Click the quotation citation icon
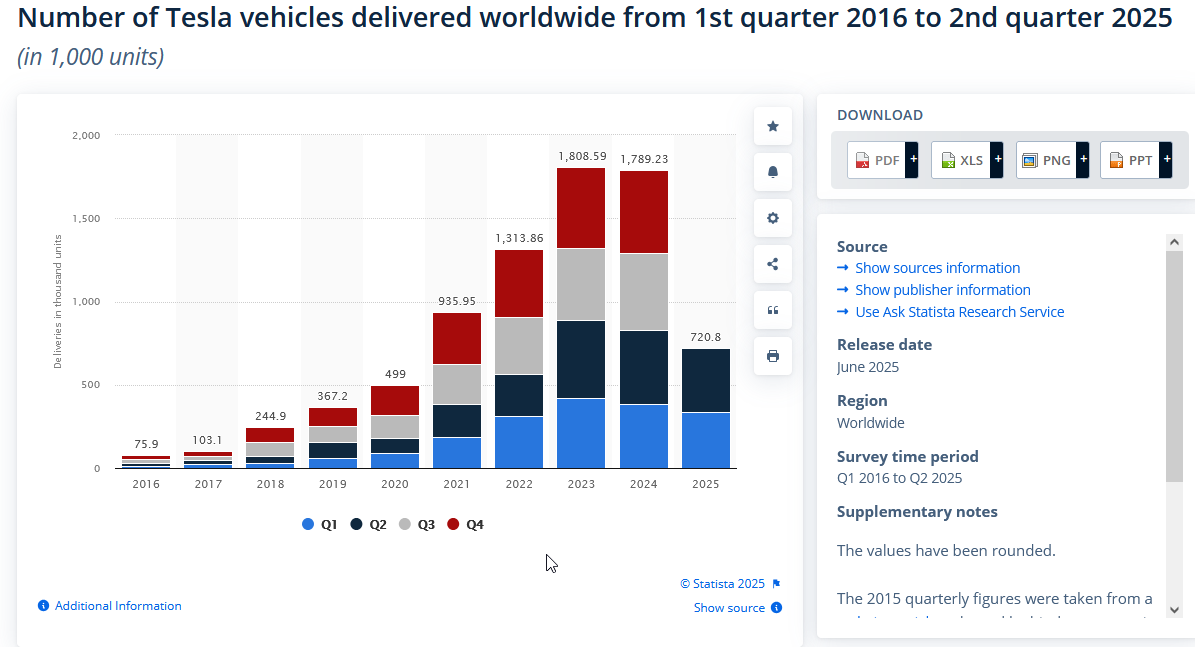1195x647 pixels. click(773, 310)
